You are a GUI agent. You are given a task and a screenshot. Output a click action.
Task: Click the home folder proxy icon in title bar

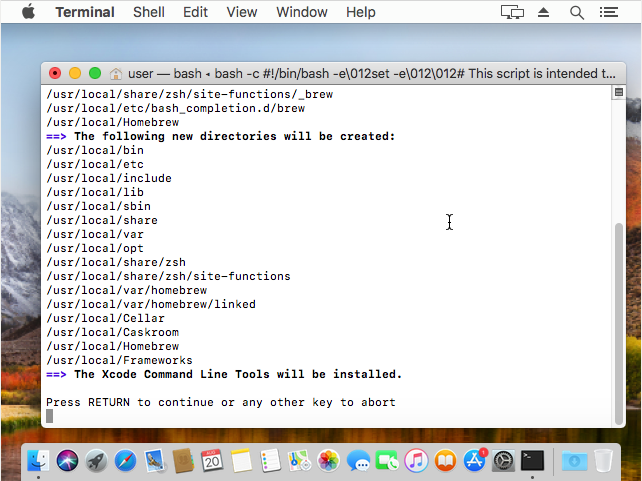[x=116, y=74]
